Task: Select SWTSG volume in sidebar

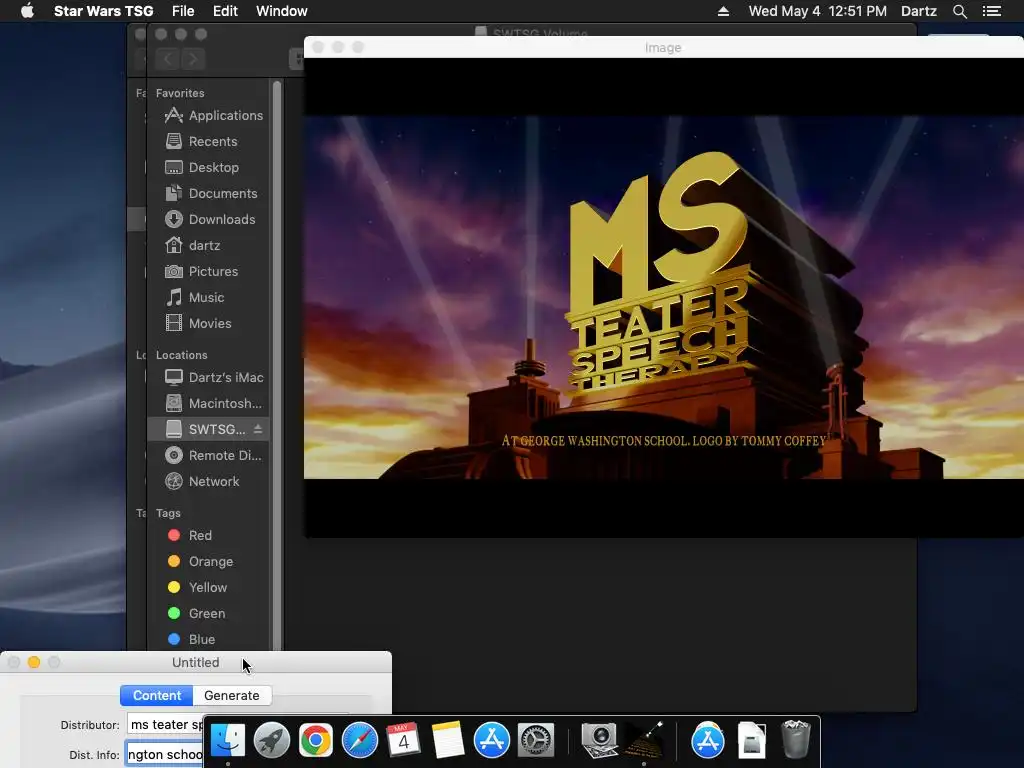Action: pos(208,429)
